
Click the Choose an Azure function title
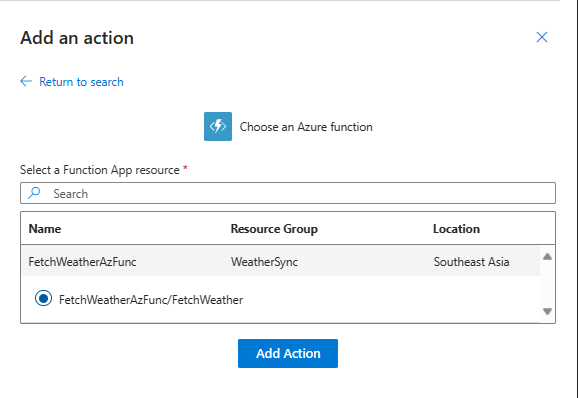coord(306,127)
